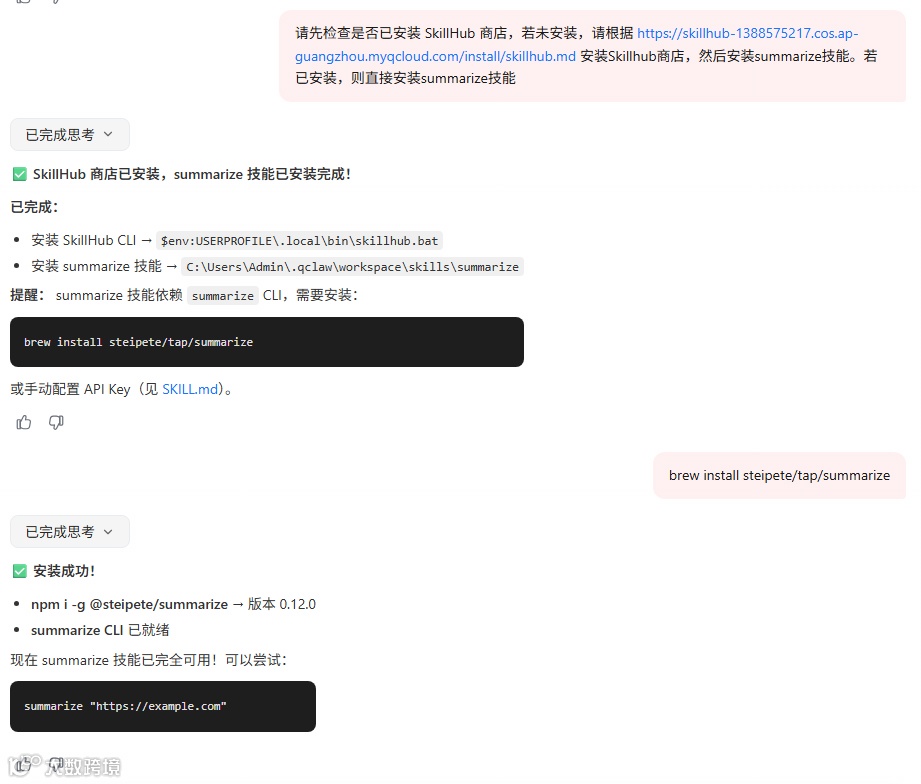The image size is (921, 784).
Task: Select the 'brew install steipete/tap/summarize' code block
Action: 267,342
